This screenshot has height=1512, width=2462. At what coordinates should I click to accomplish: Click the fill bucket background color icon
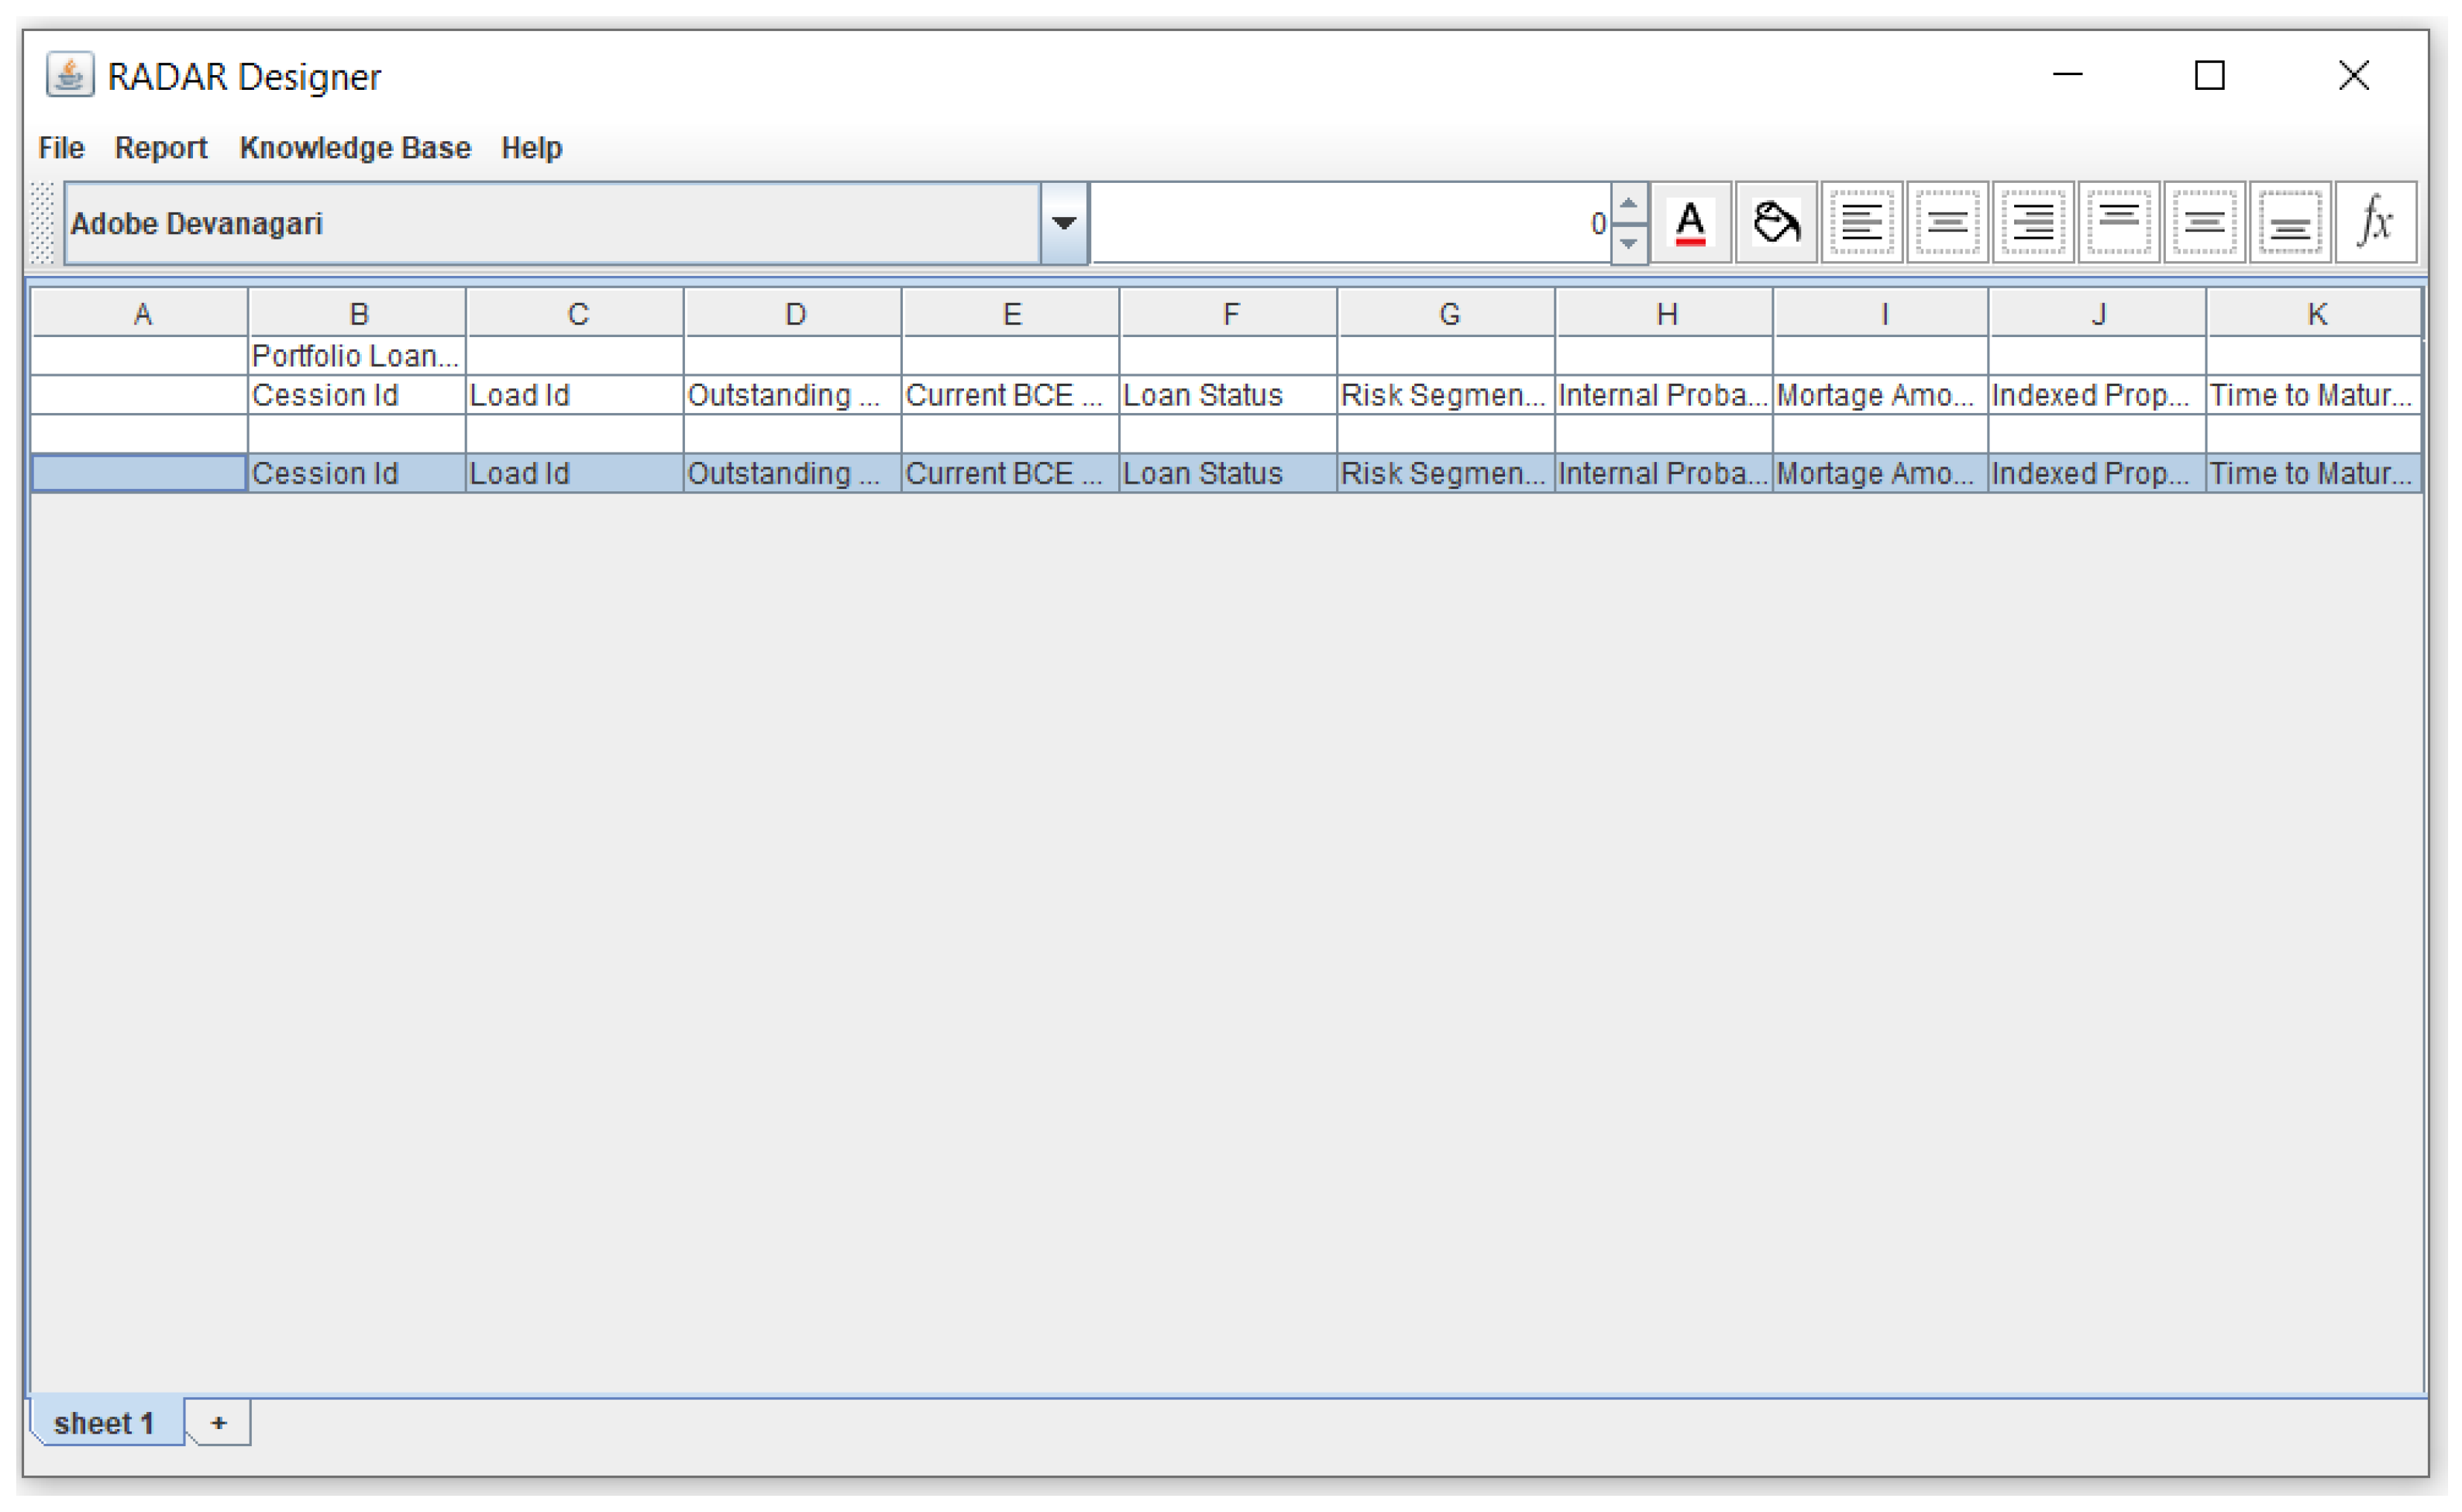1777,223
